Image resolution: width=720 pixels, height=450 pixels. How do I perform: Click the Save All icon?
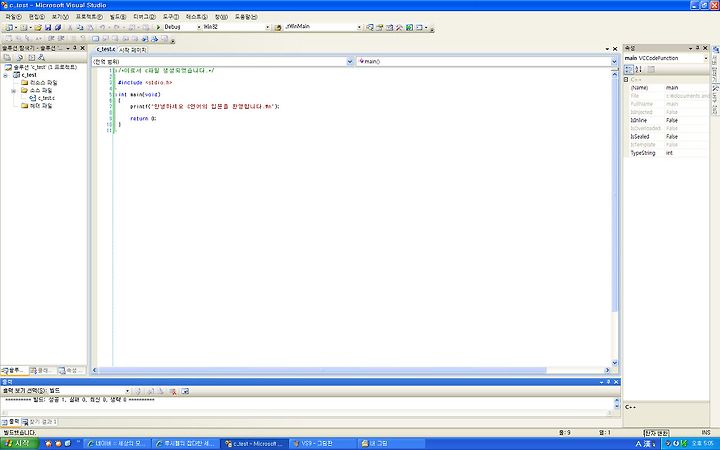point(58,28)
